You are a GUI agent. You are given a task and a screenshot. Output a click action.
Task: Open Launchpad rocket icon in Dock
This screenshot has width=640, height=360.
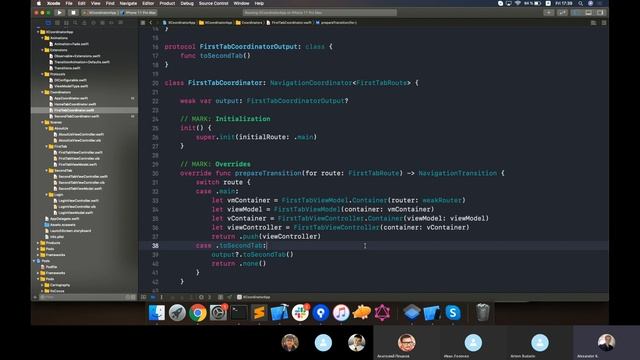177,313
